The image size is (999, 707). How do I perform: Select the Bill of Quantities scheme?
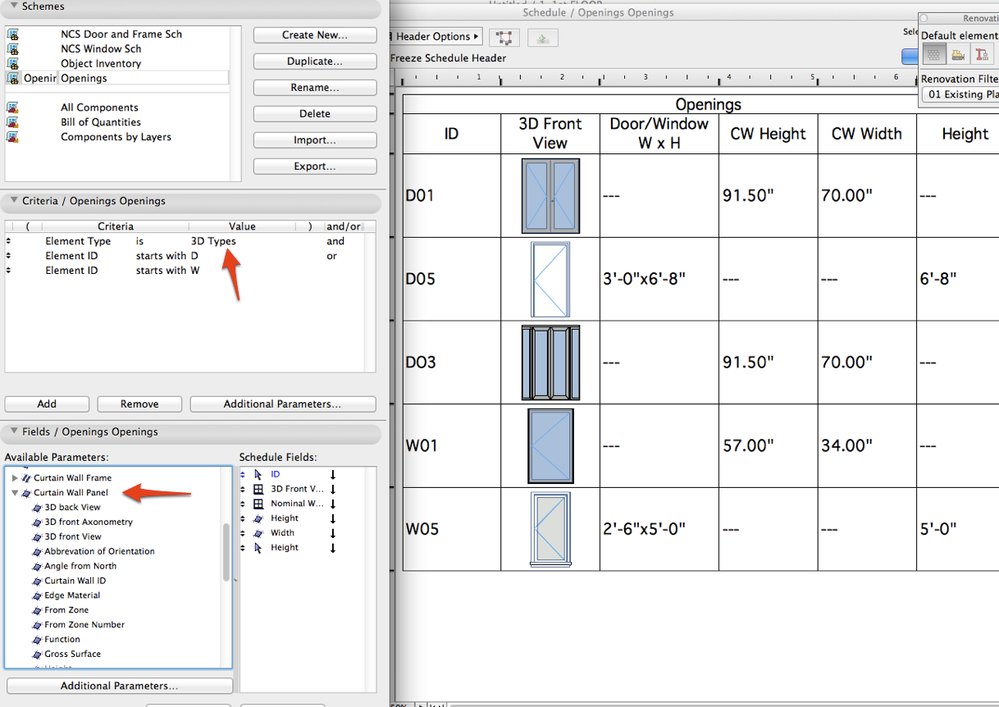pos(101,122)
